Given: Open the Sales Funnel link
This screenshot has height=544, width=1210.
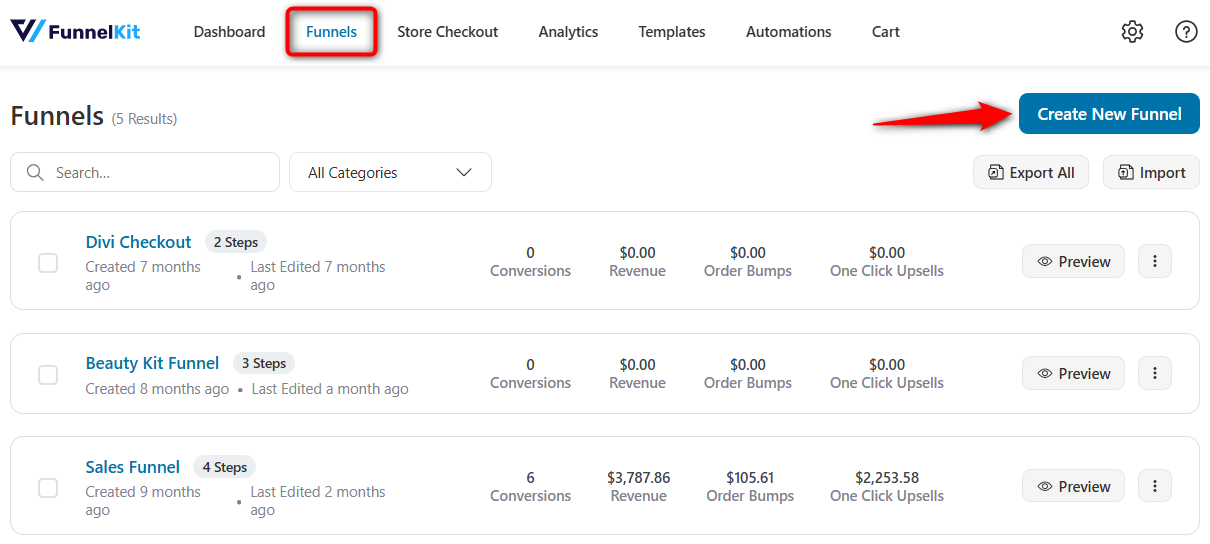Looking at the screenshot, I should pyautogui.click(x=133, y=467).
